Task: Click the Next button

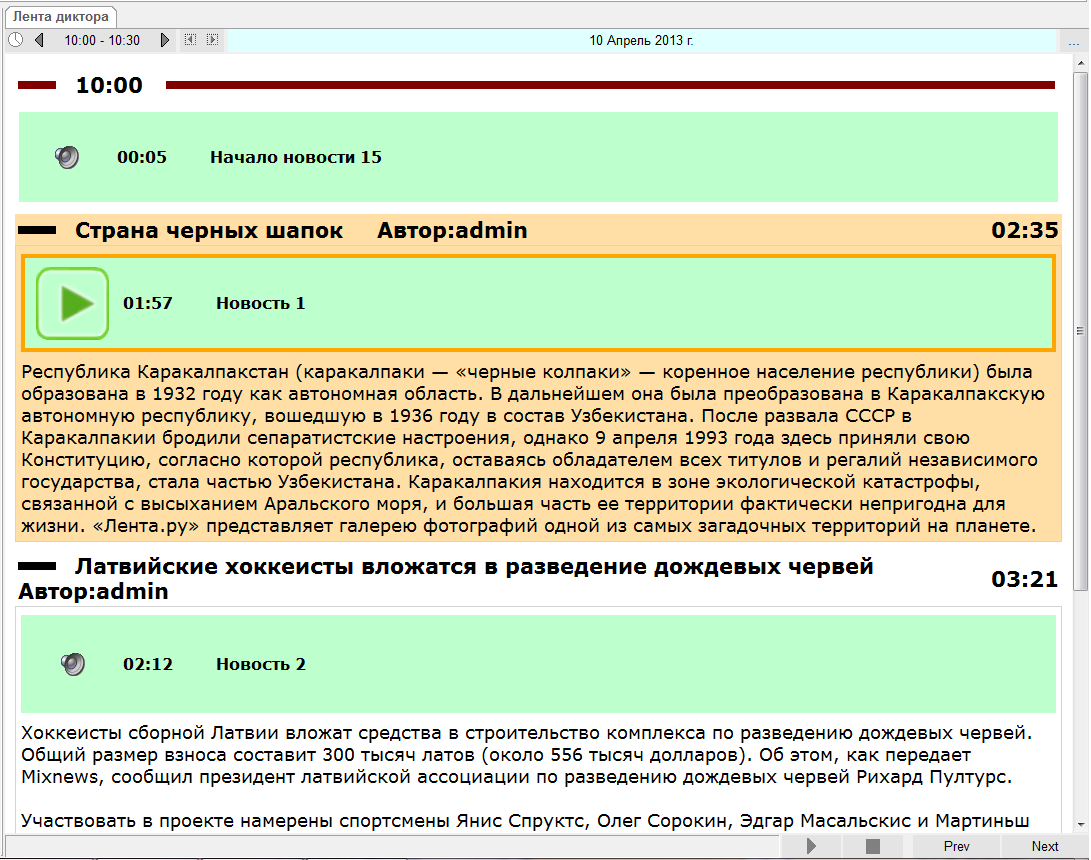Action: tap(1045, 846)
